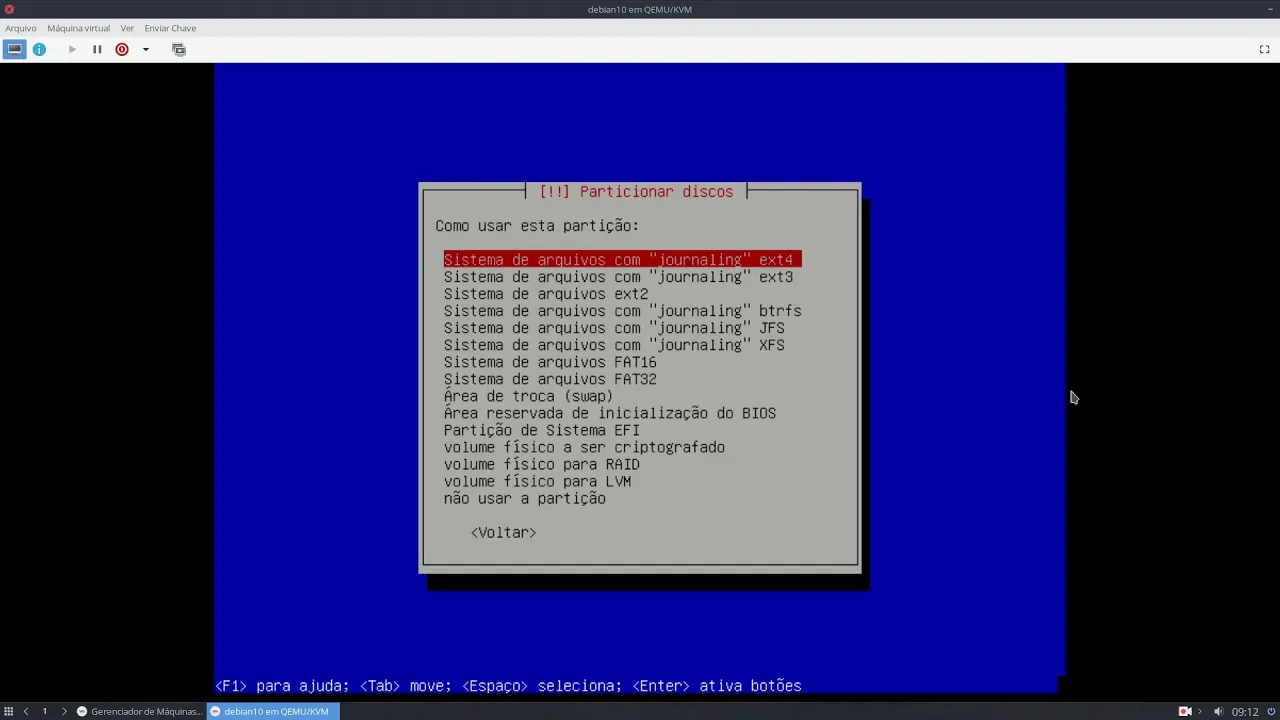Pause the virtual machine
Screen dimensions: 1280x720
point(97,49)
